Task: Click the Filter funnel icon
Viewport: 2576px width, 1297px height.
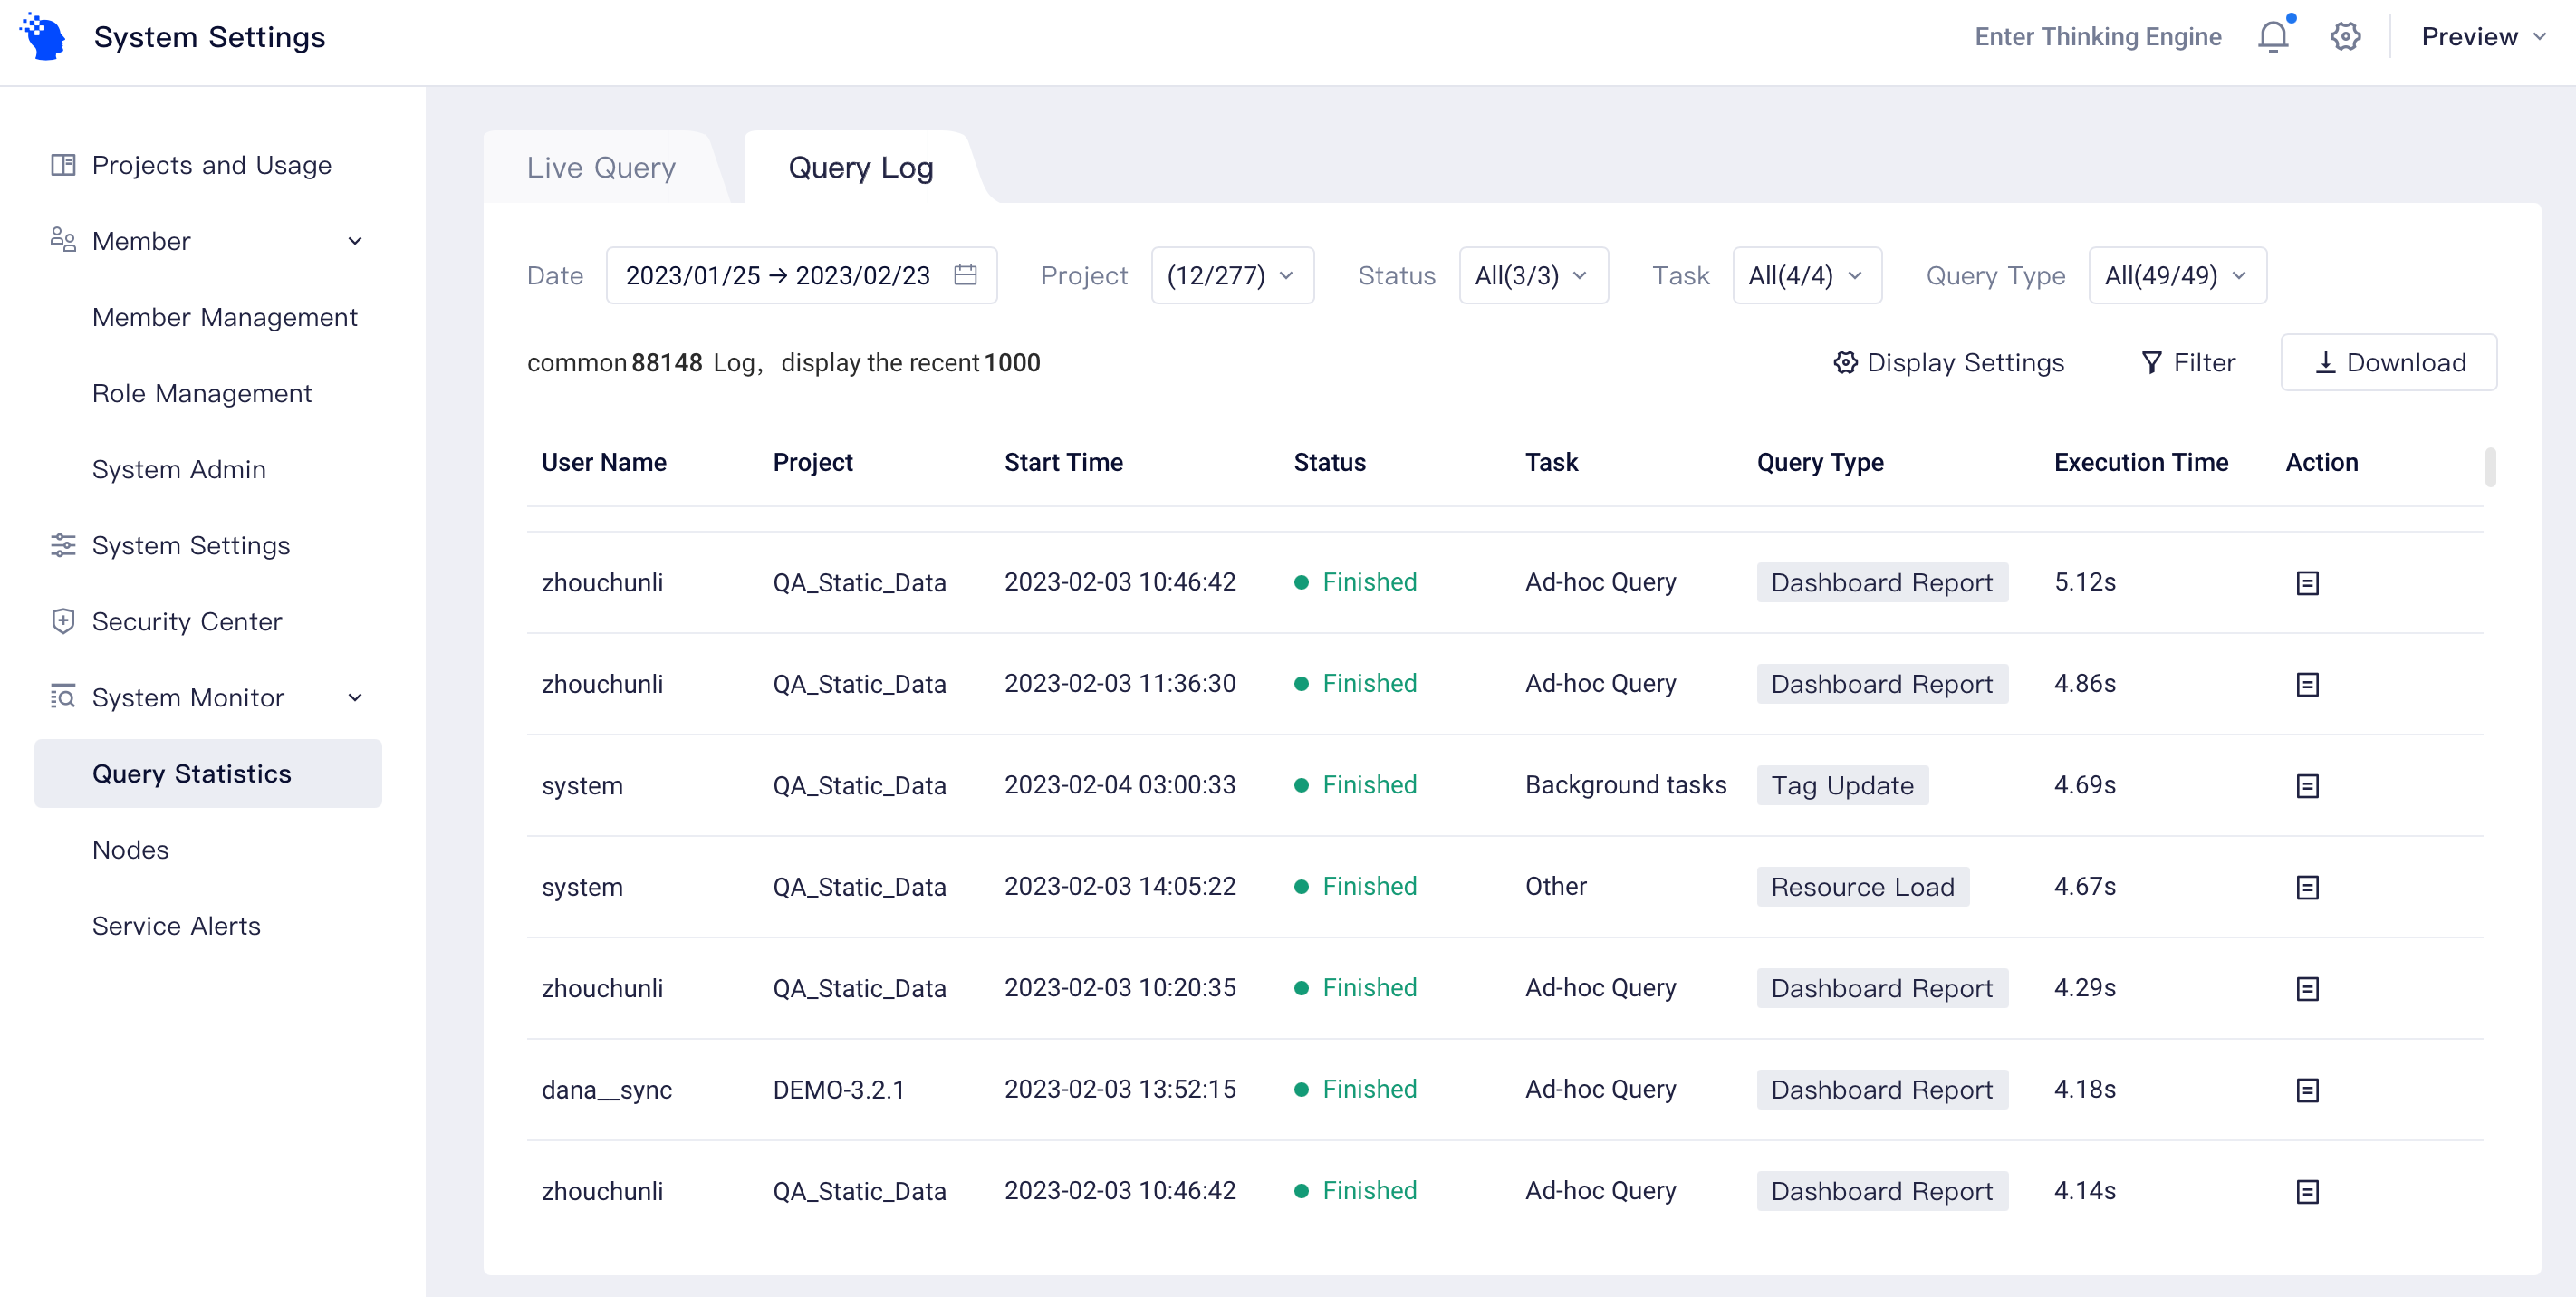Action: pyautogui.click(x=2152, y=363)
